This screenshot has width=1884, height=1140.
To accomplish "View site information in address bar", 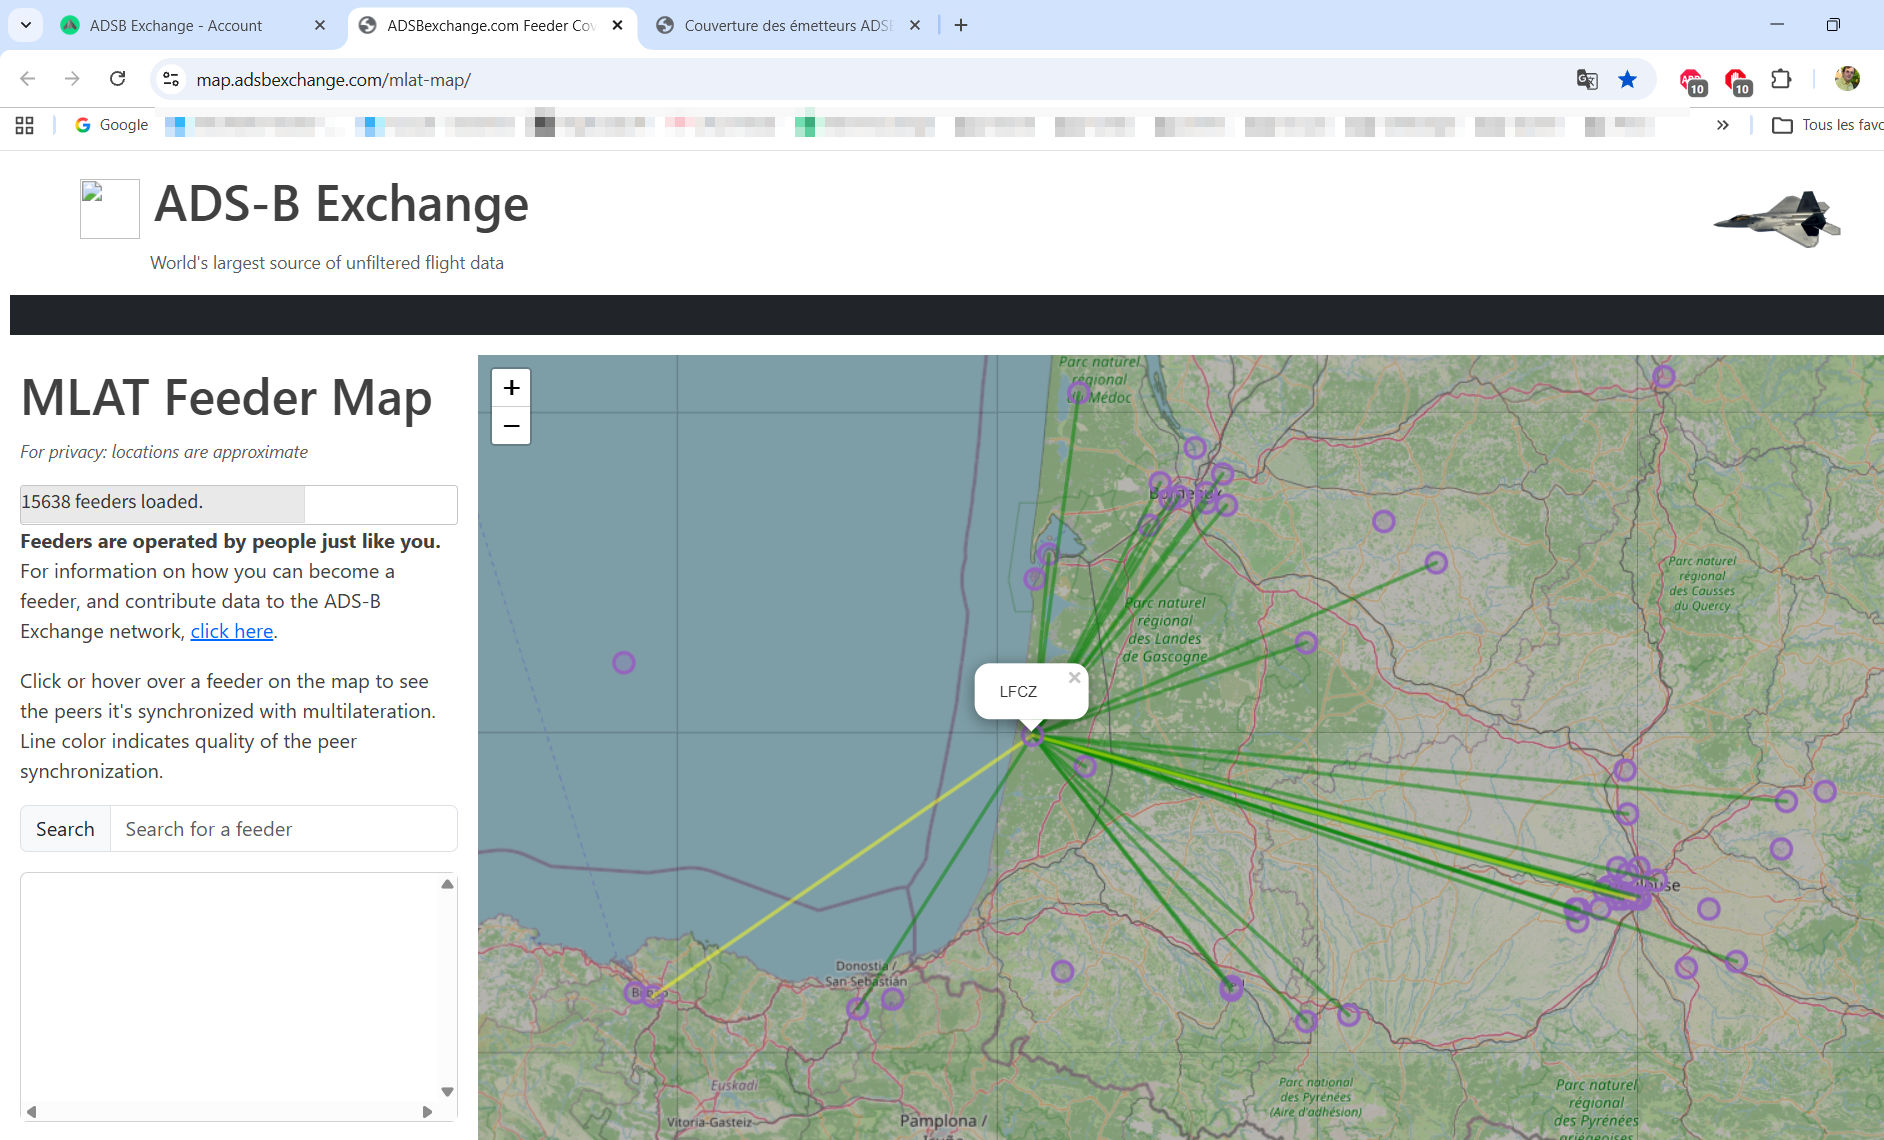I will pyautogui.click(x=171, y=79).
